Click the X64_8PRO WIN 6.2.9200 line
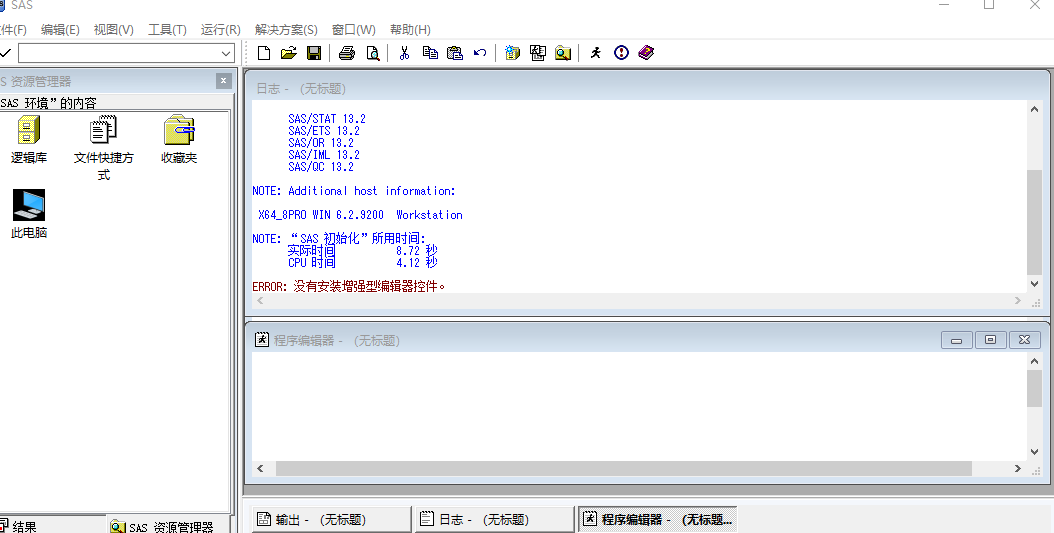The image size is (1054, 533). pos(360,215)
